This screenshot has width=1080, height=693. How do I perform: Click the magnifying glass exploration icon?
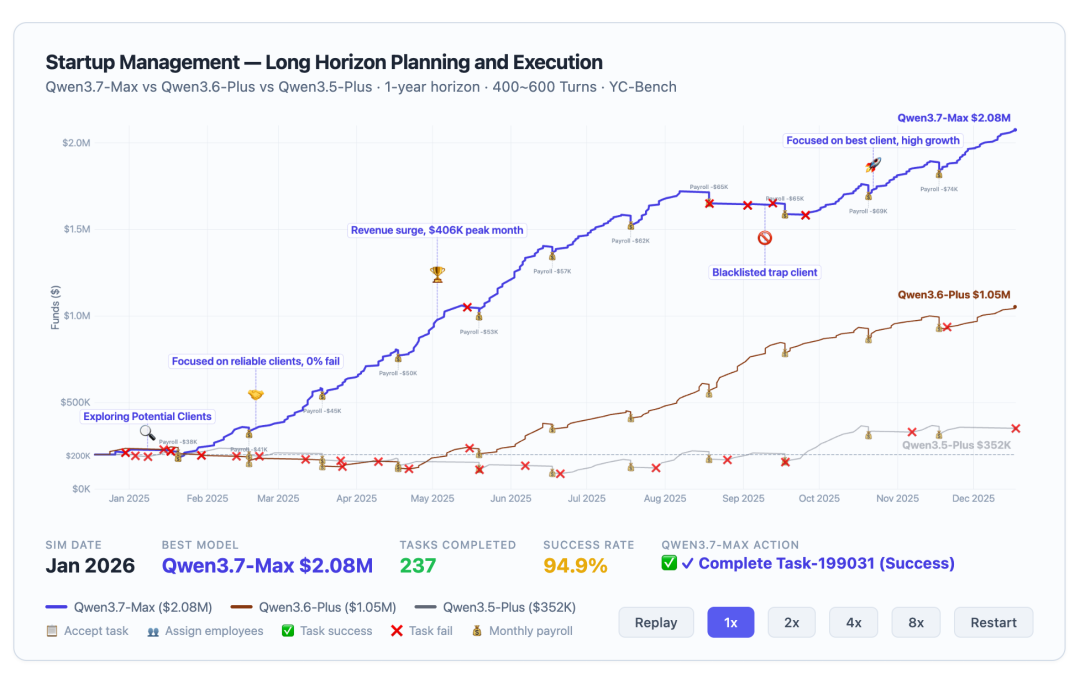point(147,433)
